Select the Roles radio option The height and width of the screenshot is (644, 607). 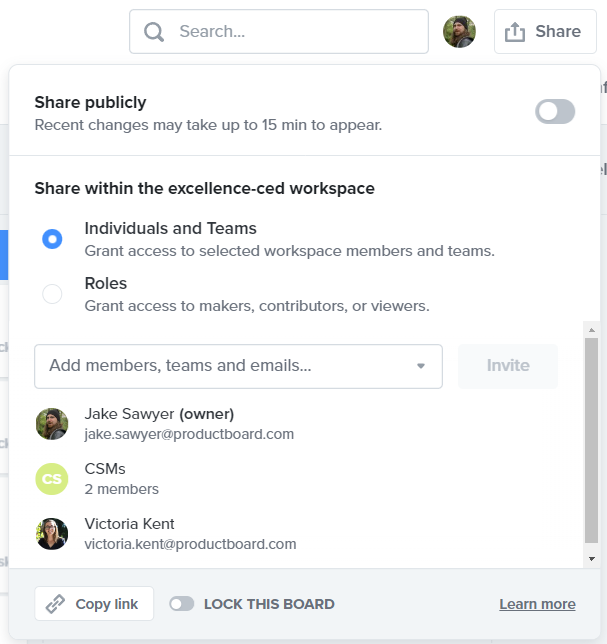click(52, 294)
